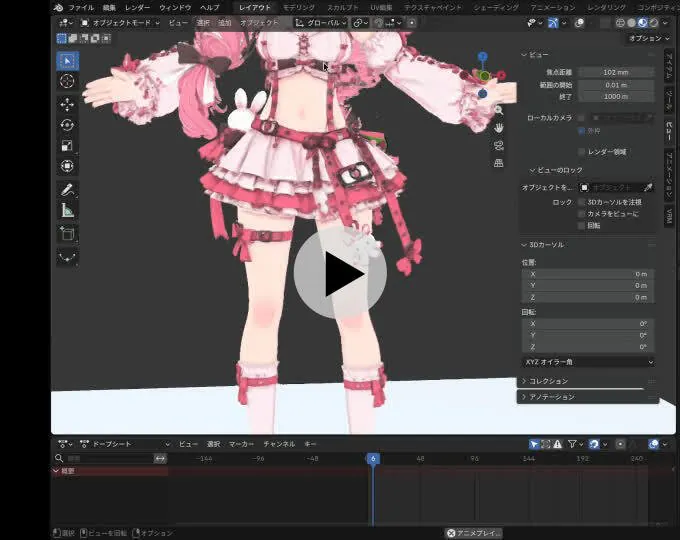Select the Add Cube tool
The image size is (680, 540).
click(x=67, y=234)
